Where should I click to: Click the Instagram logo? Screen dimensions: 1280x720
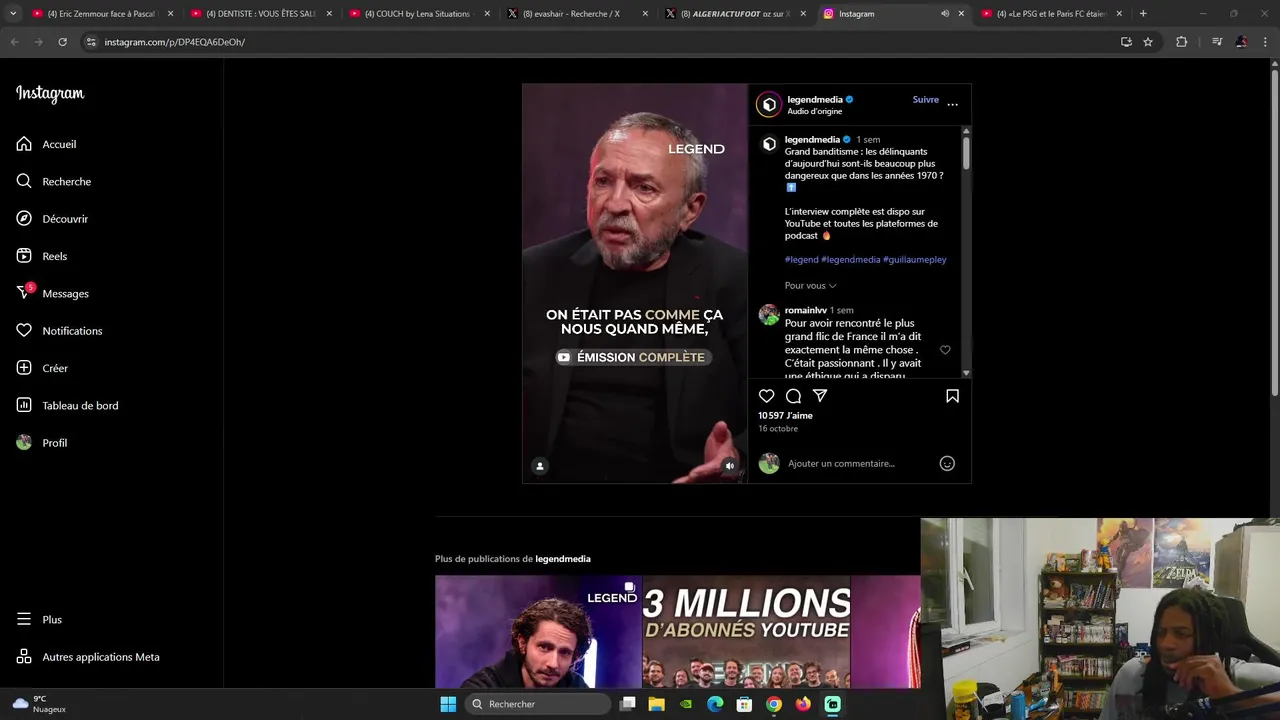coord(50,94)
